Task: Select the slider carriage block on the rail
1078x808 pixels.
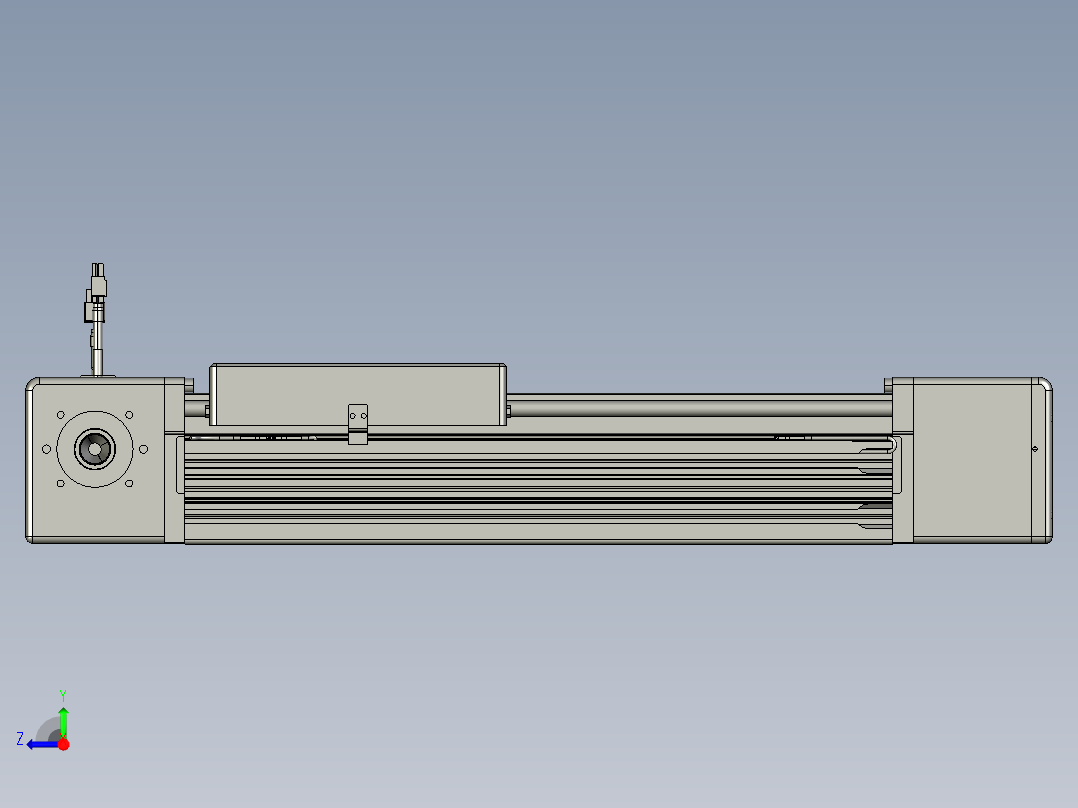Action: 358,395
